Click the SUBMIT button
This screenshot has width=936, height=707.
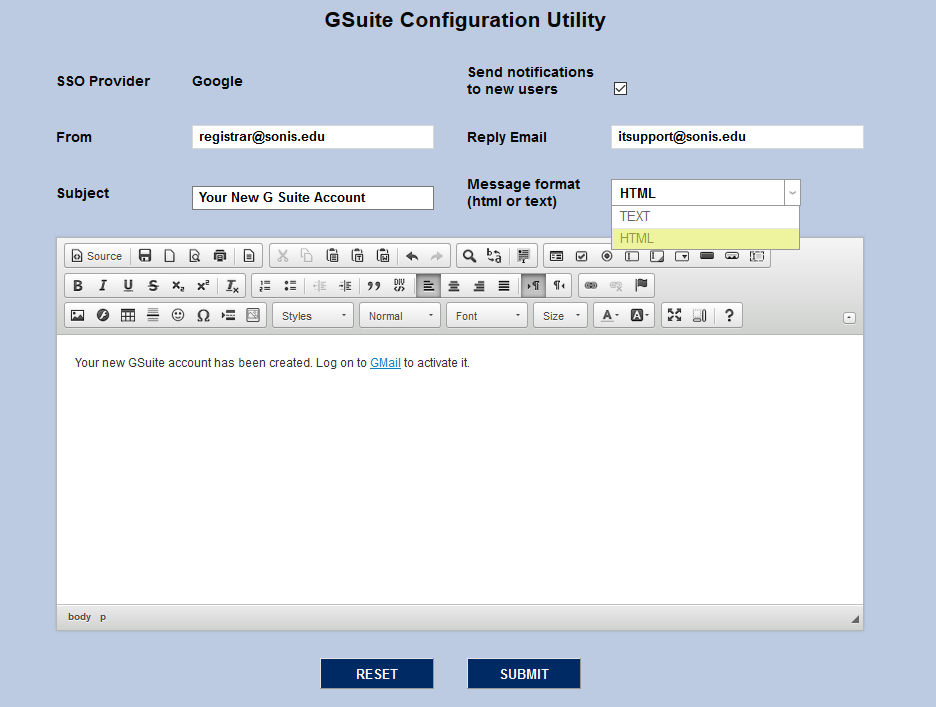coord(524,673)
